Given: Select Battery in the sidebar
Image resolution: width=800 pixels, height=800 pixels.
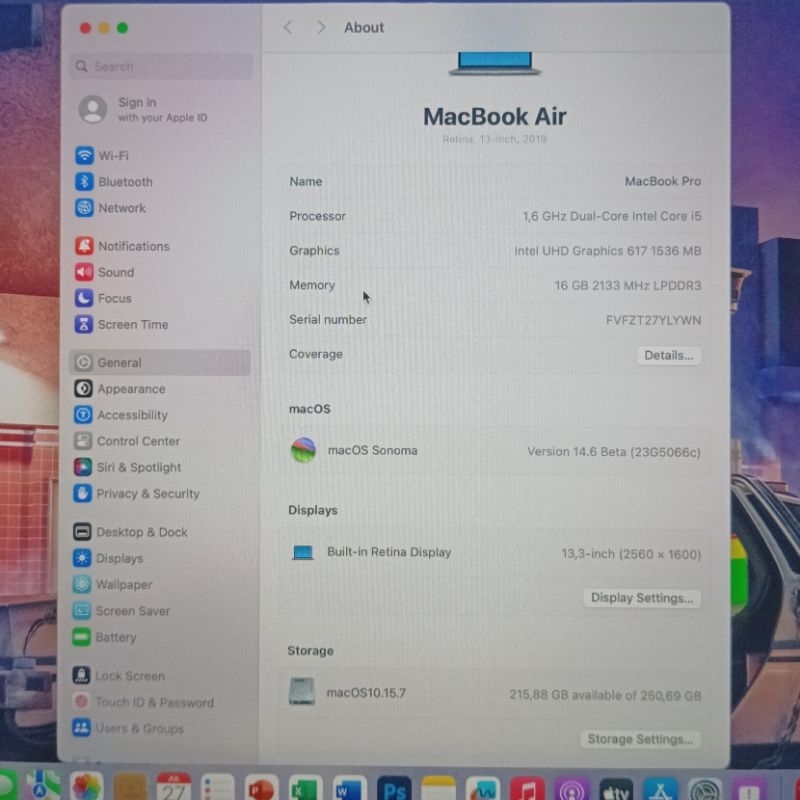Looking at the screenshot, I should [115, 638].
